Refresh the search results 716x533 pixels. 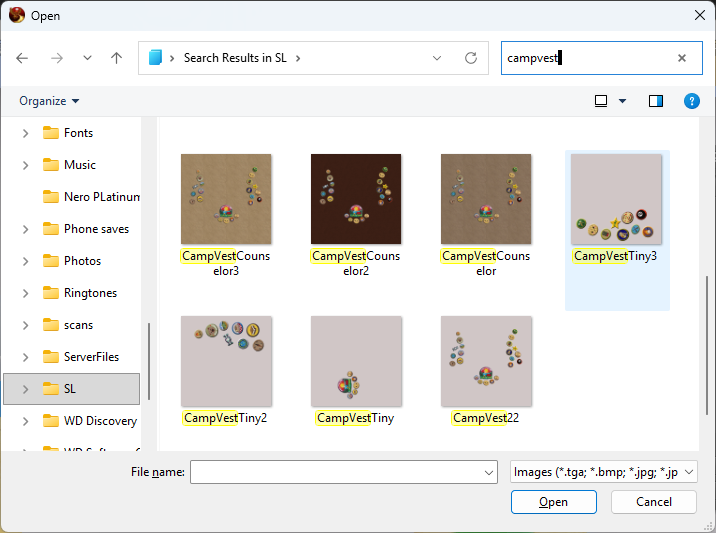(471, 58)
